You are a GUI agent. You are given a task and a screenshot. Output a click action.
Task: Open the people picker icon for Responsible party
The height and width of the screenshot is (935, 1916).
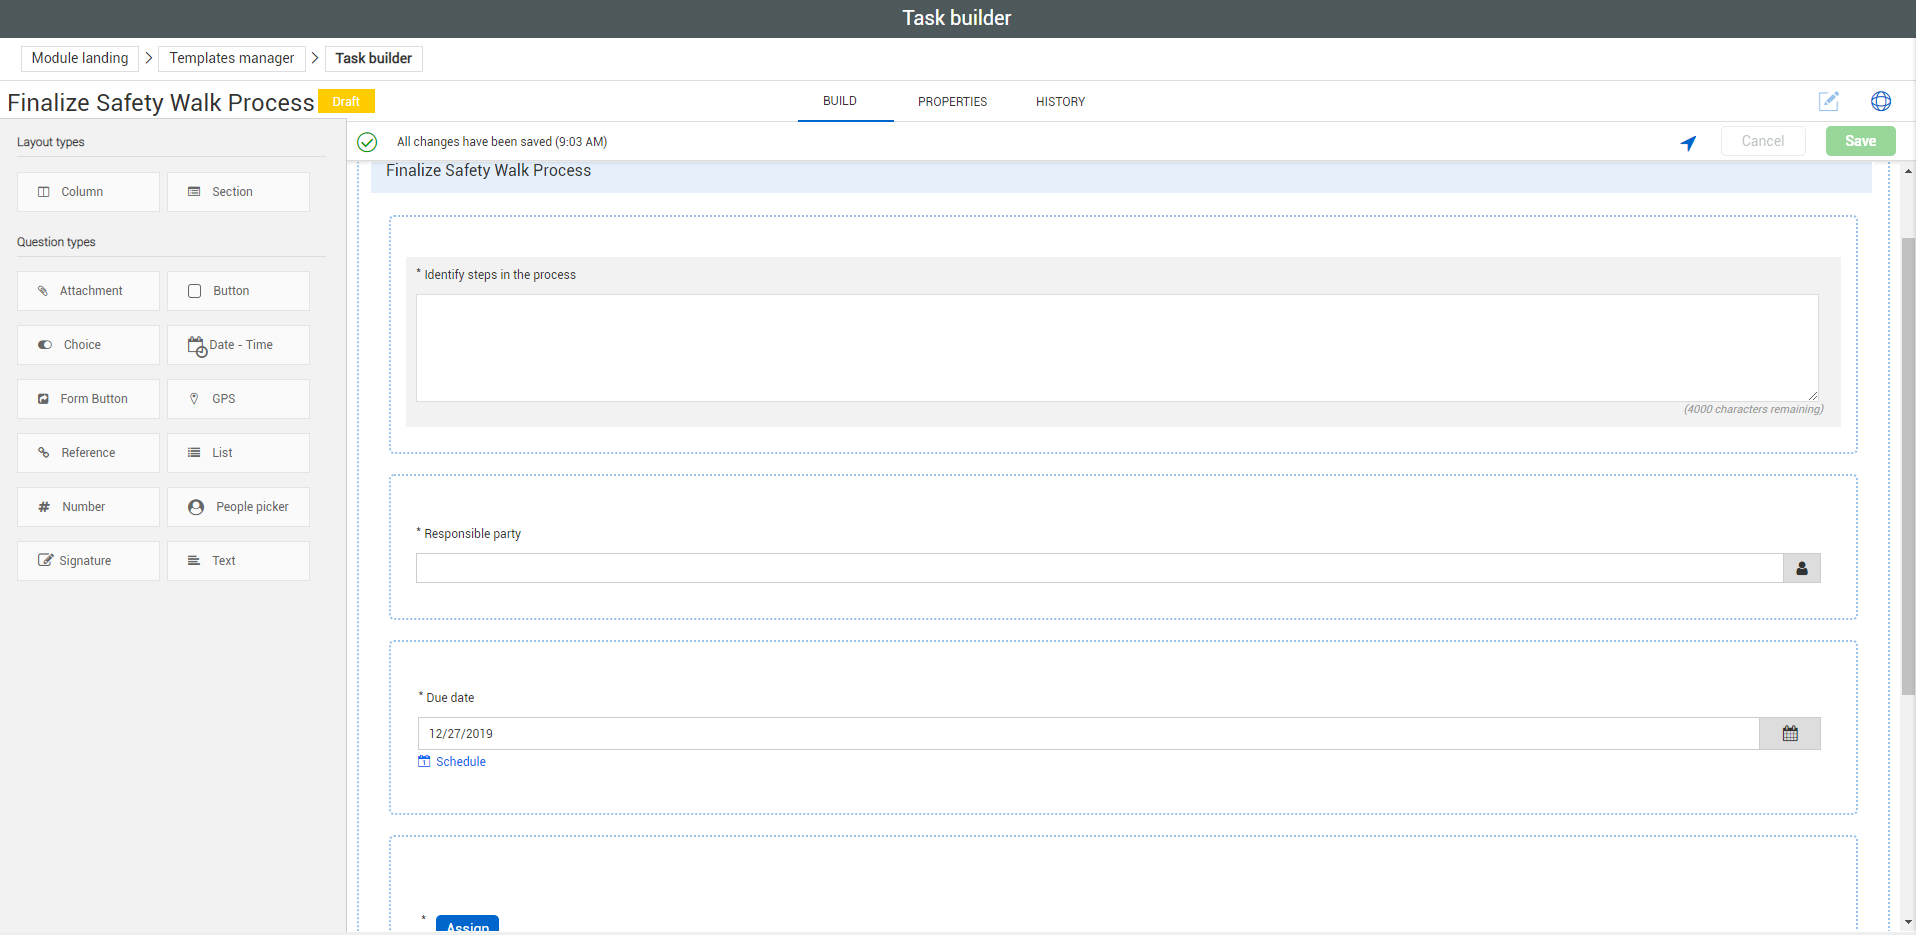pos(1801,568)
